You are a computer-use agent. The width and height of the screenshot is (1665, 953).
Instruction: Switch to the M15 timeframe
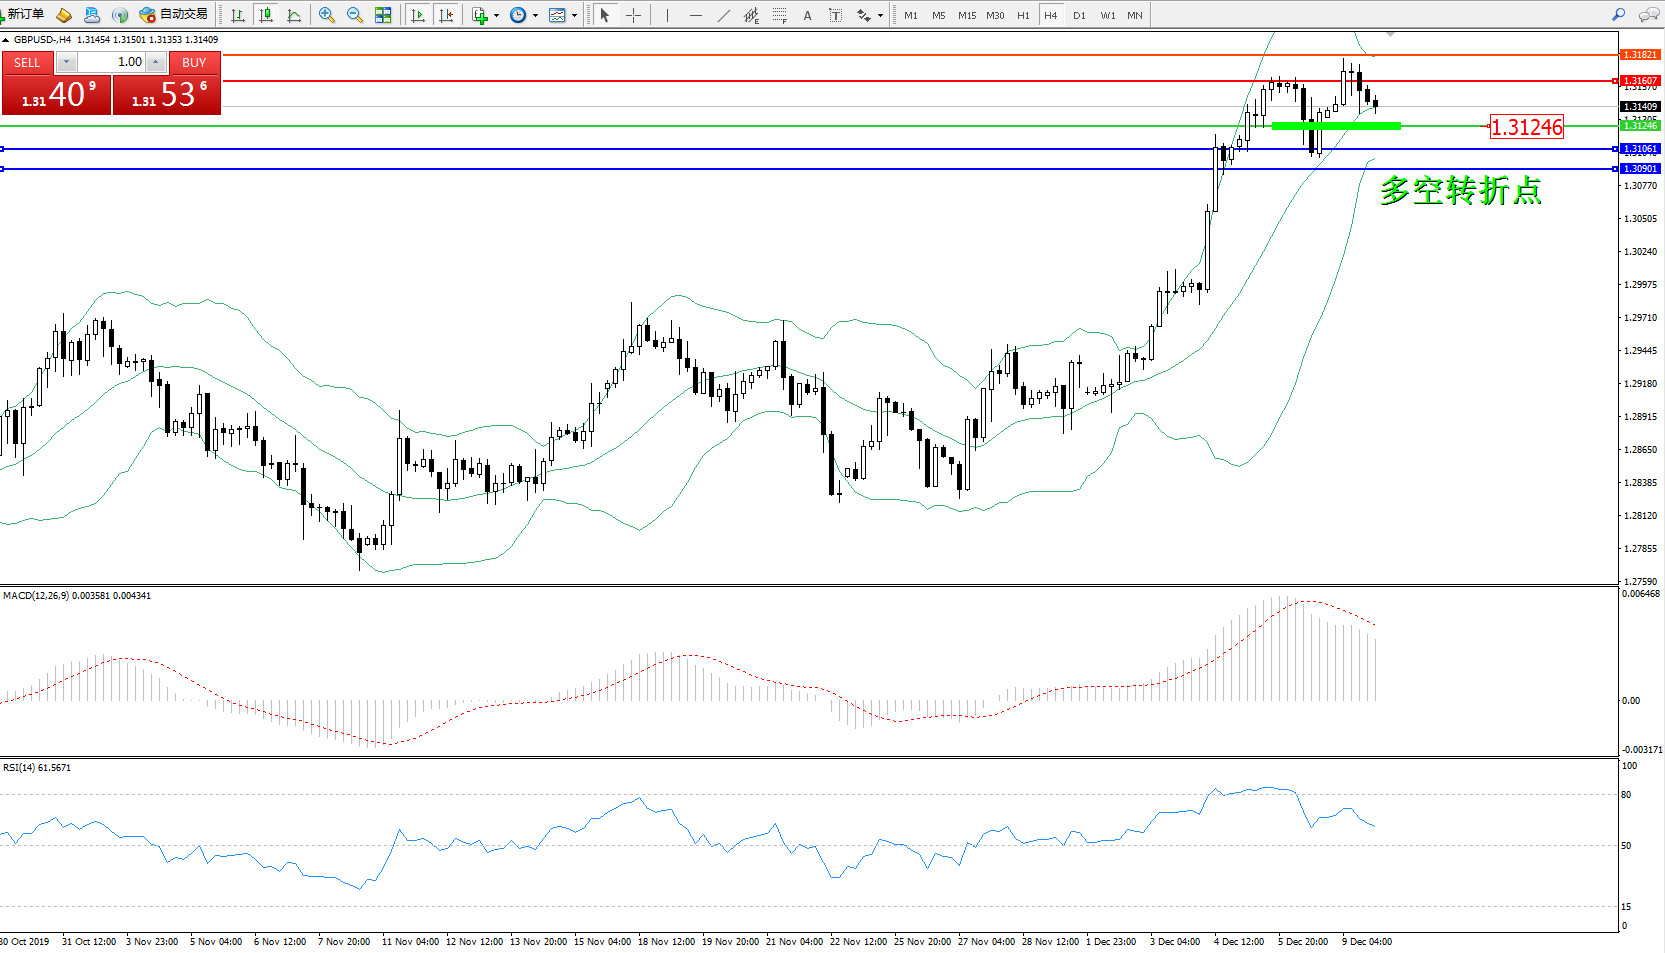click(x=966, y=15)
